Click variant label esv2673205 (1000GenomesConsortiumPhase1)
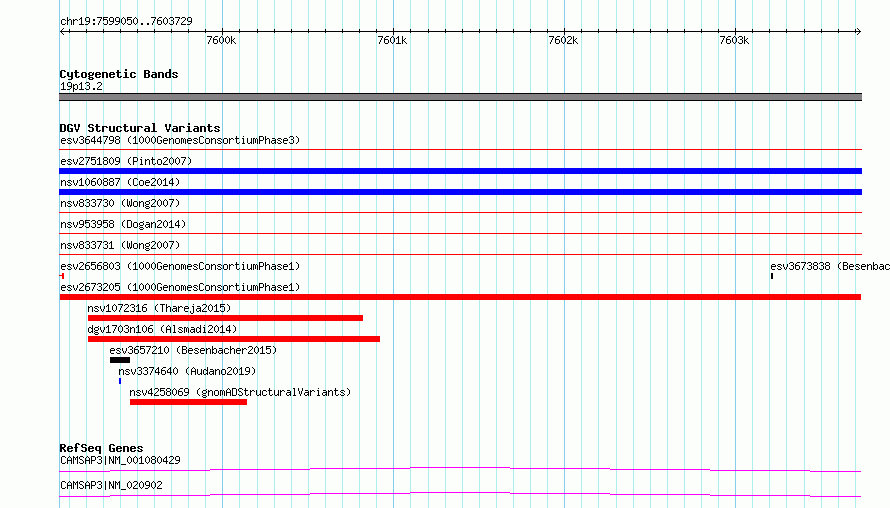This screenshot has height=508, width=890. coord(180,287)
